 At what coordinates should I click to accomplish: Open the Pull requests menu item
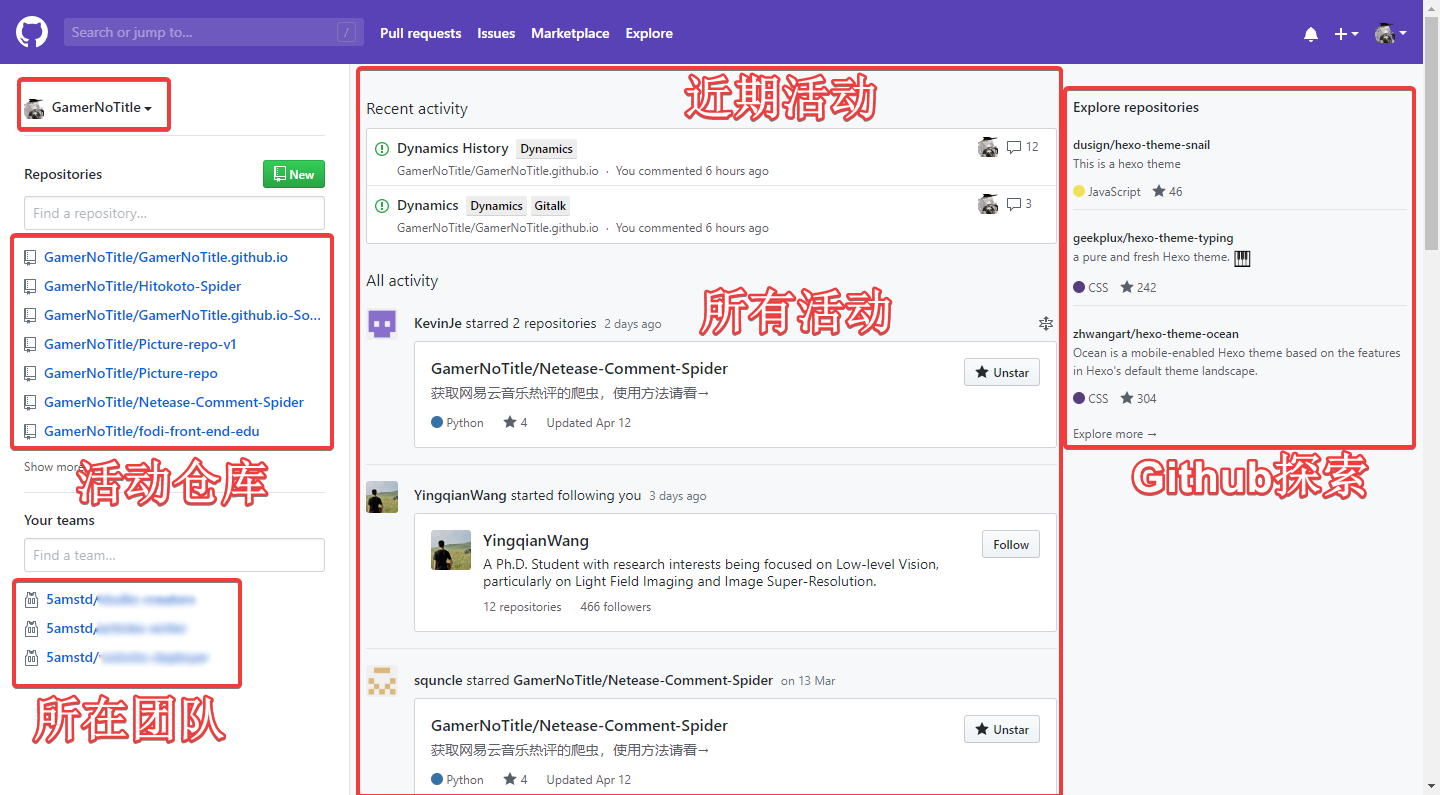pyautogui.click(x=420, y=33)
